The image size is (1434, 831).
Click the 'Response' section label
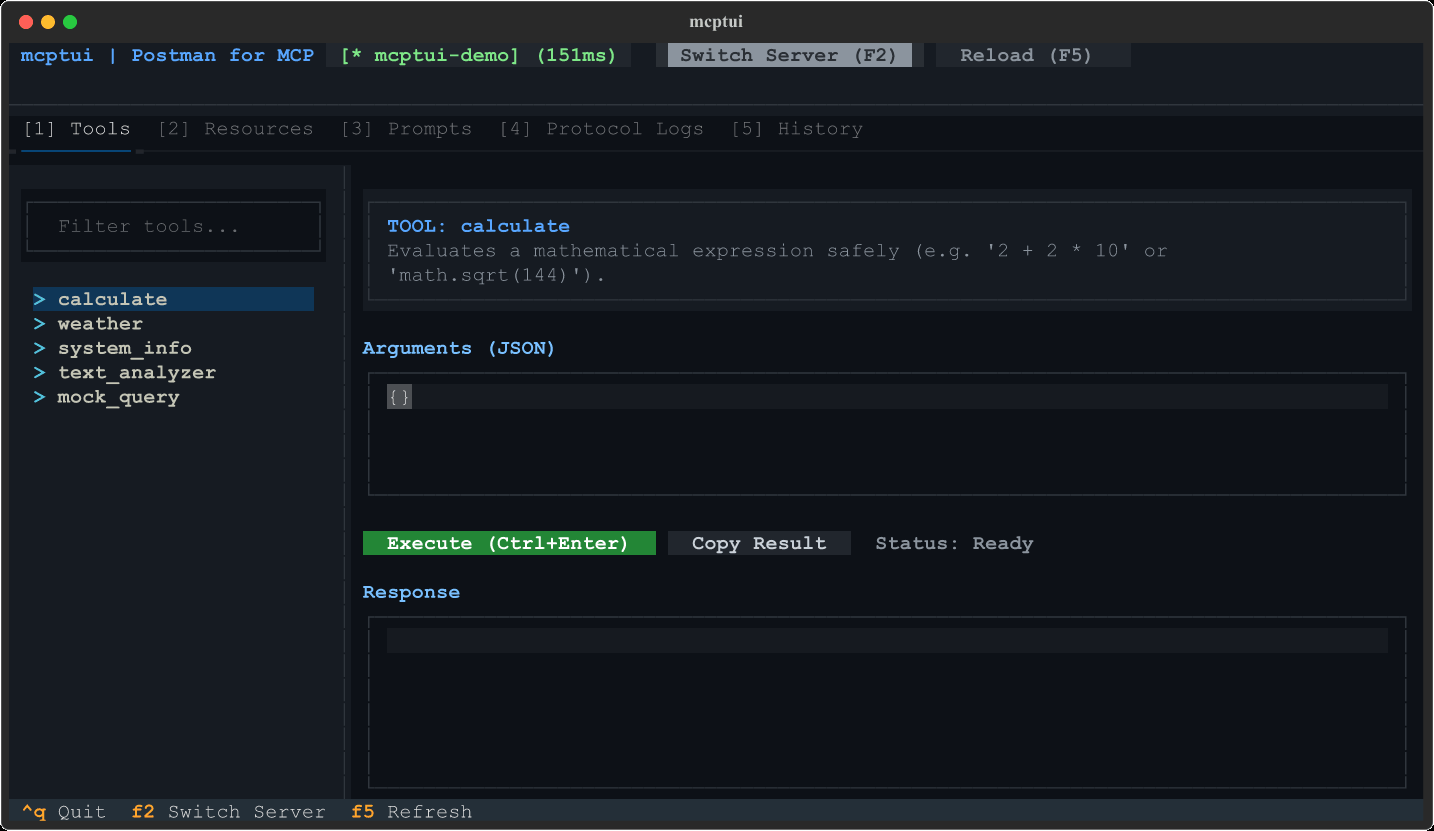pos(411,592)
